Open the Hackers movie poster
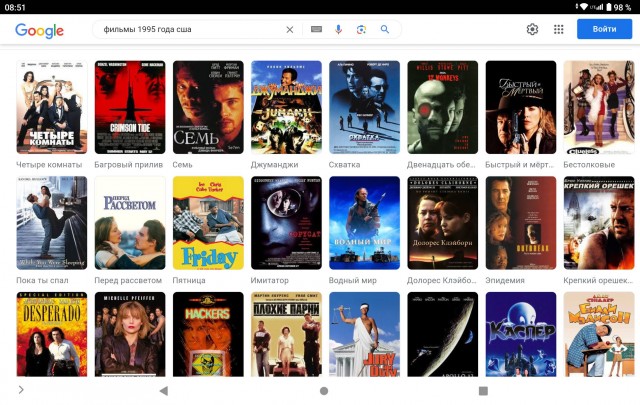 point(208,334)
